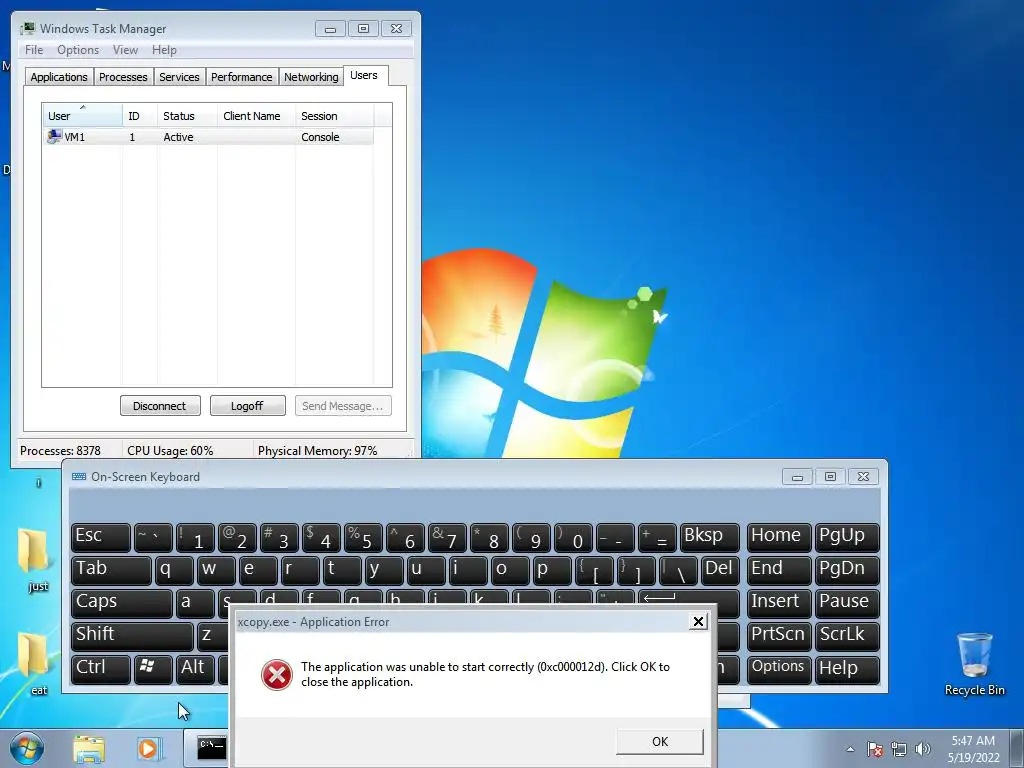
Task: Open the Windows Start orb
Action: pos(27,748)
